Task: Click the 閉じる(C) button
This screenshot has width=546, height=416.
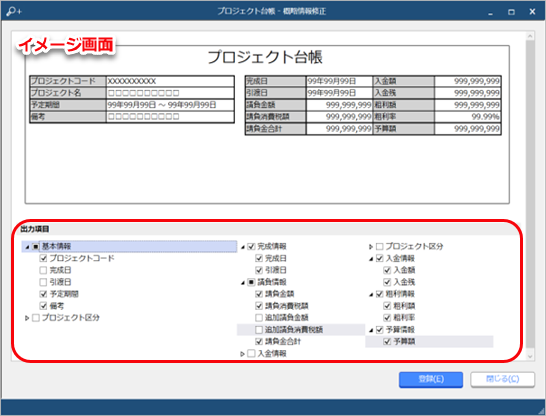Action: [x=502, y=379]
